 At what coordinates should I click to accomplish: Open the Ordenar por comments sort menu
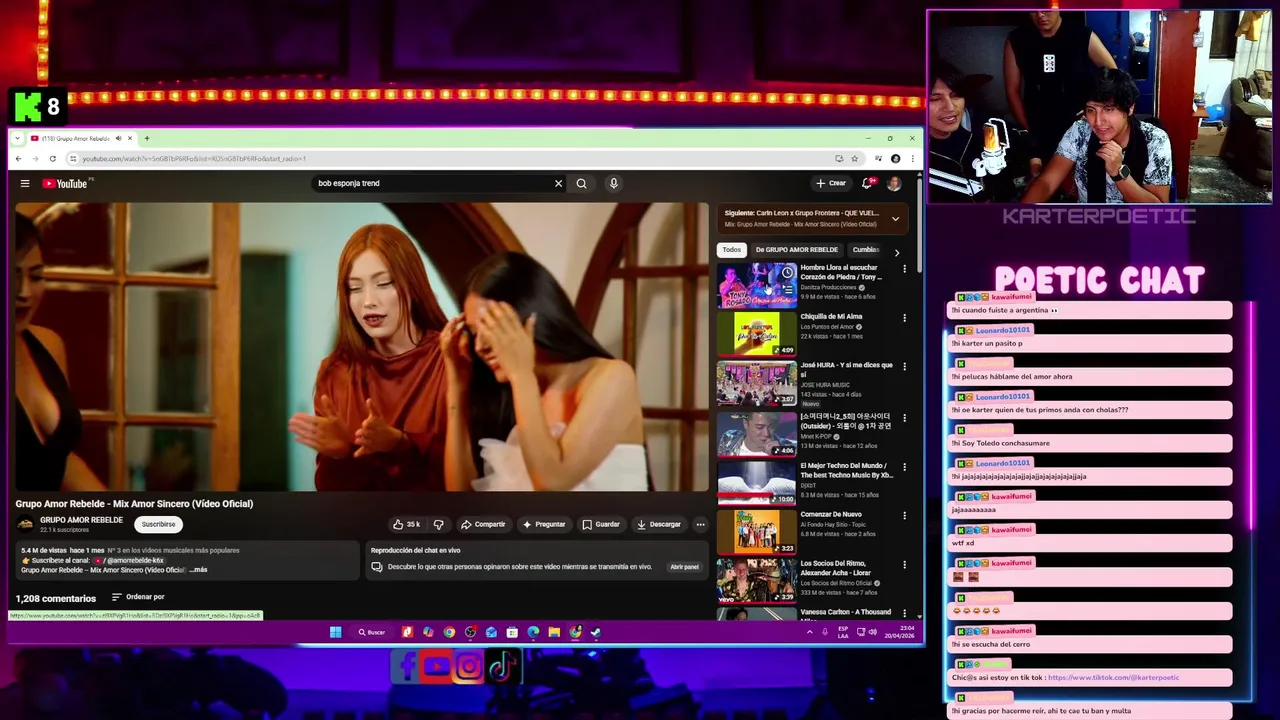[x=138, y=597]
